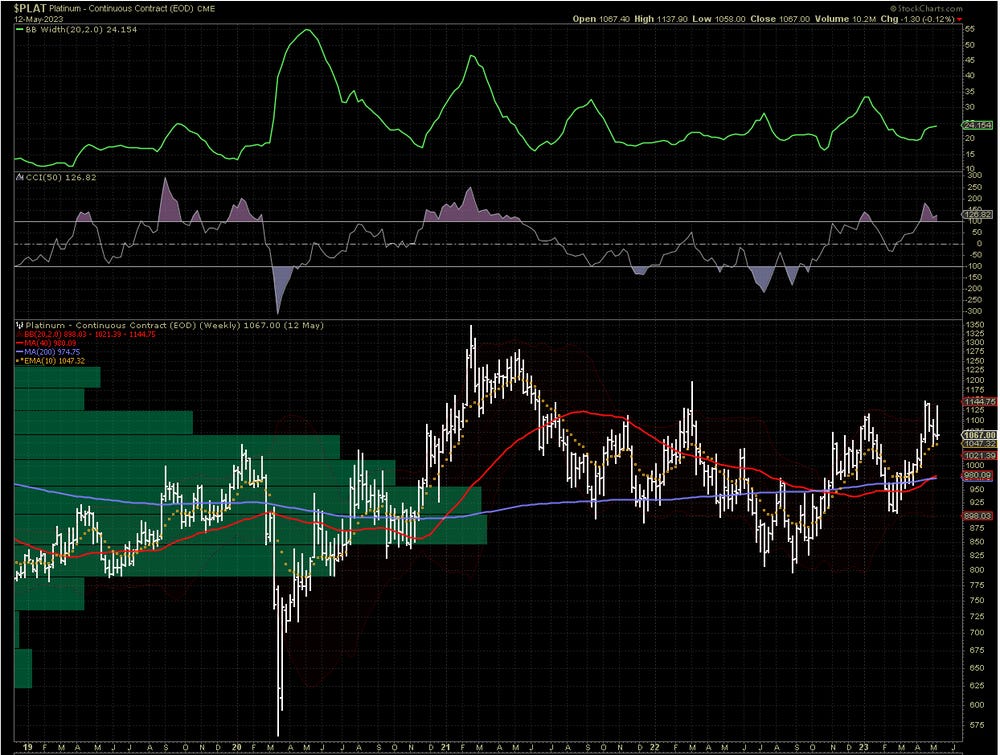The width and height of the screenshot is (1000, 755).
Task: Click the red line marker beside MA(40)
Action: pyautogui.click(x=18, y=343)
